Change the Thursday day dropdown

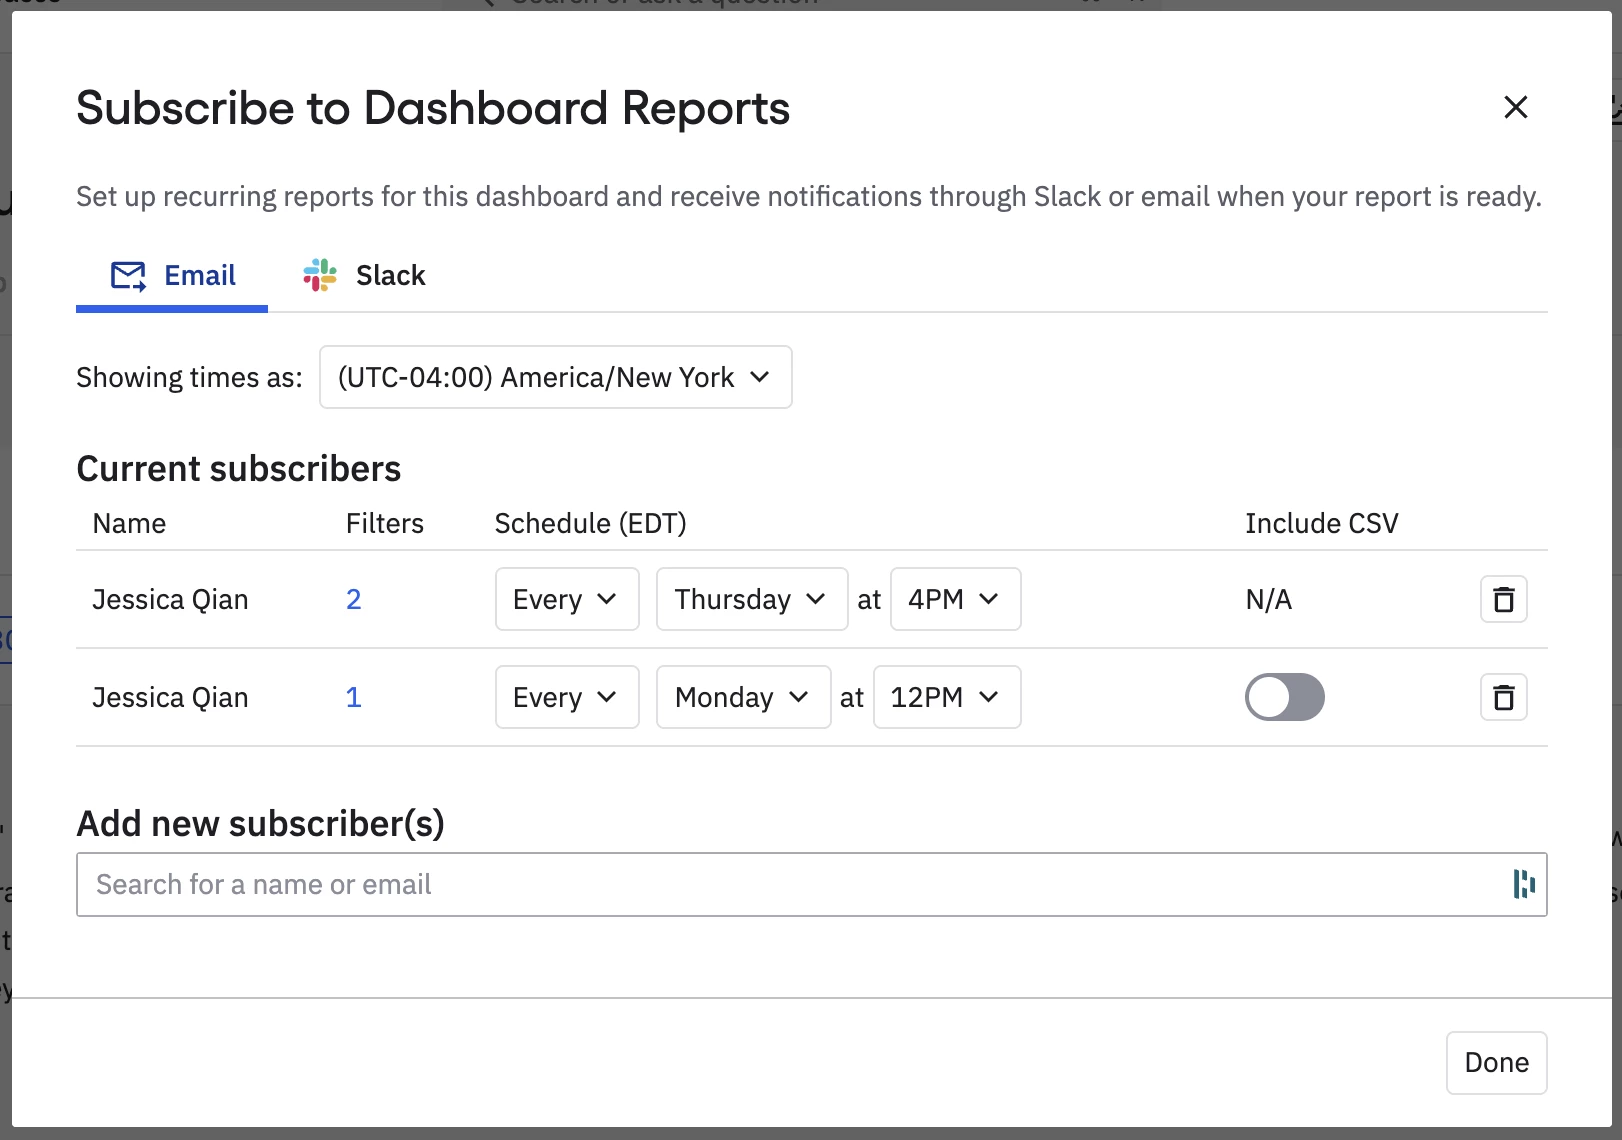[x=752, y=599]
